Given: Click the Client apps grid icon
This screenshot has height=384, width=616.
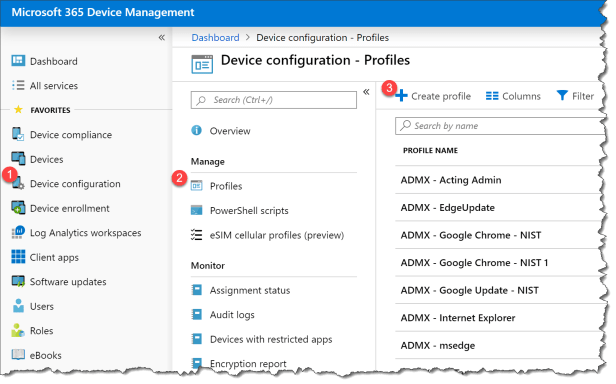Looking at the screenshot, I should click(x=18, y=257).
